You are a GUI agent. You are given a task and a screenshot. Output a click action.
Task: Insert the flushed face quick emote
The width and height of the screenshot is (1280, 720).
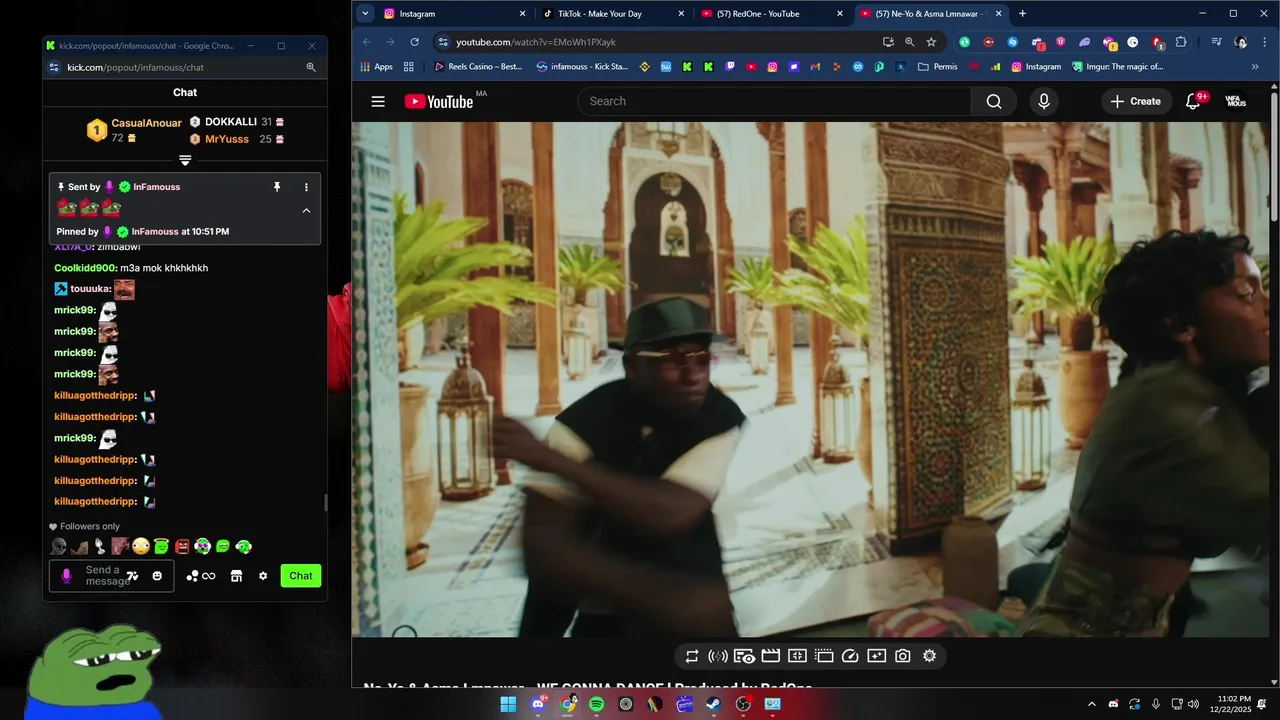(140, 546)
